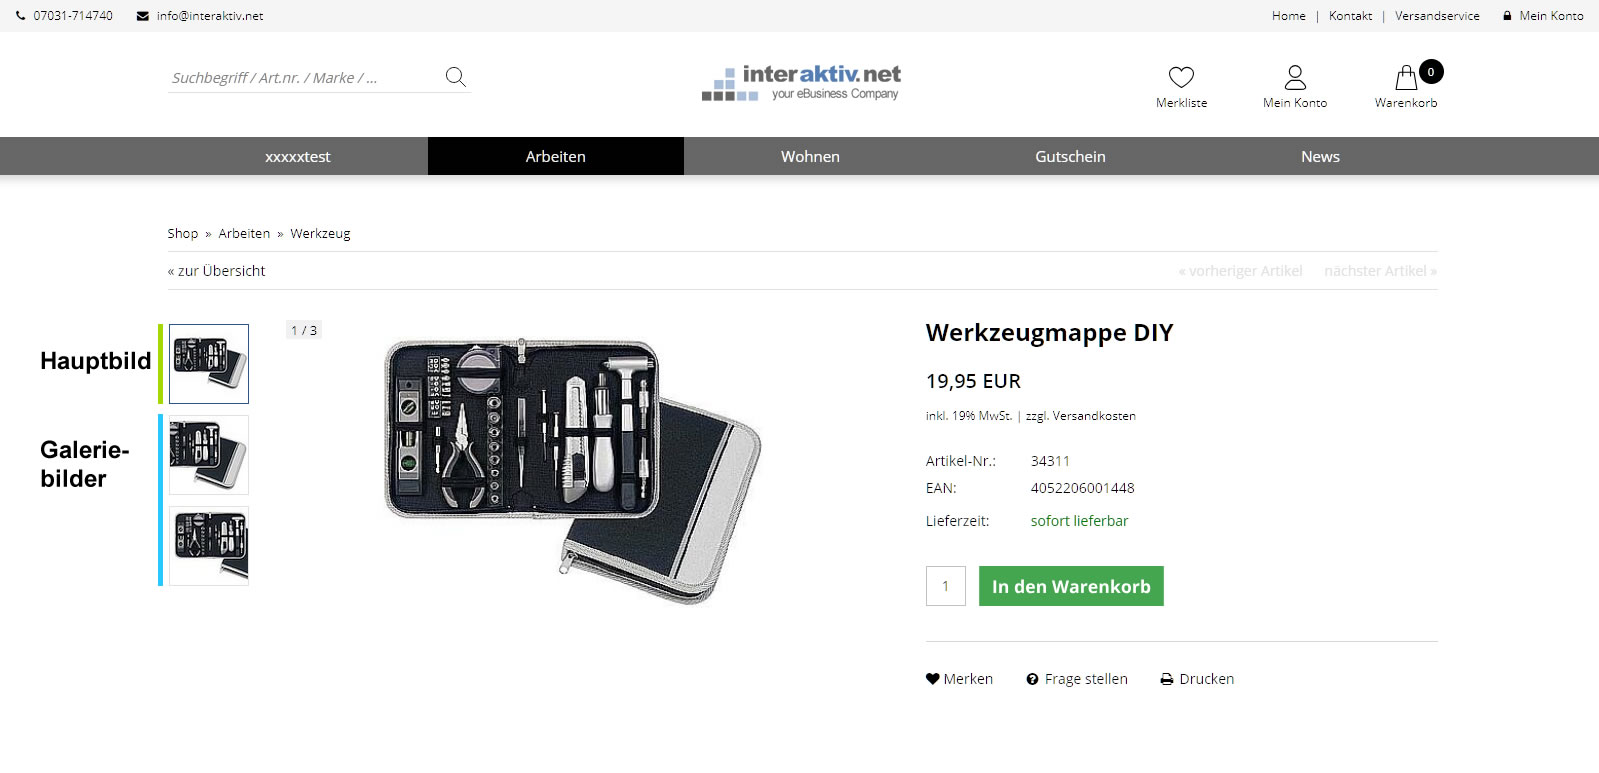
Task: Click the quantity input field
Action: pyautogui.click(x=946, y=586)
